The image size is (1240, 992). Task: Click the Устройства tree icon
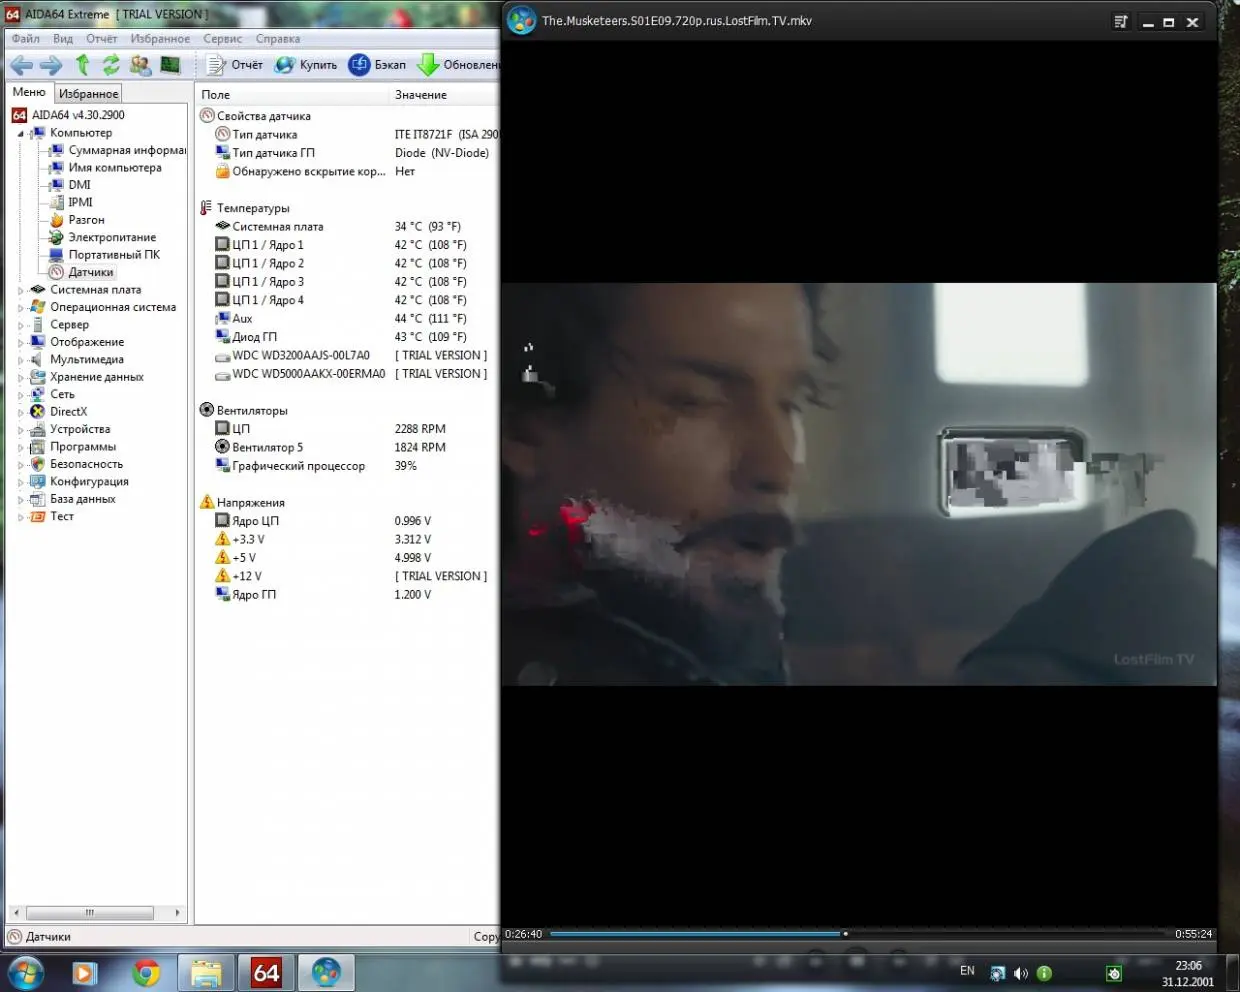coord(37,429)
